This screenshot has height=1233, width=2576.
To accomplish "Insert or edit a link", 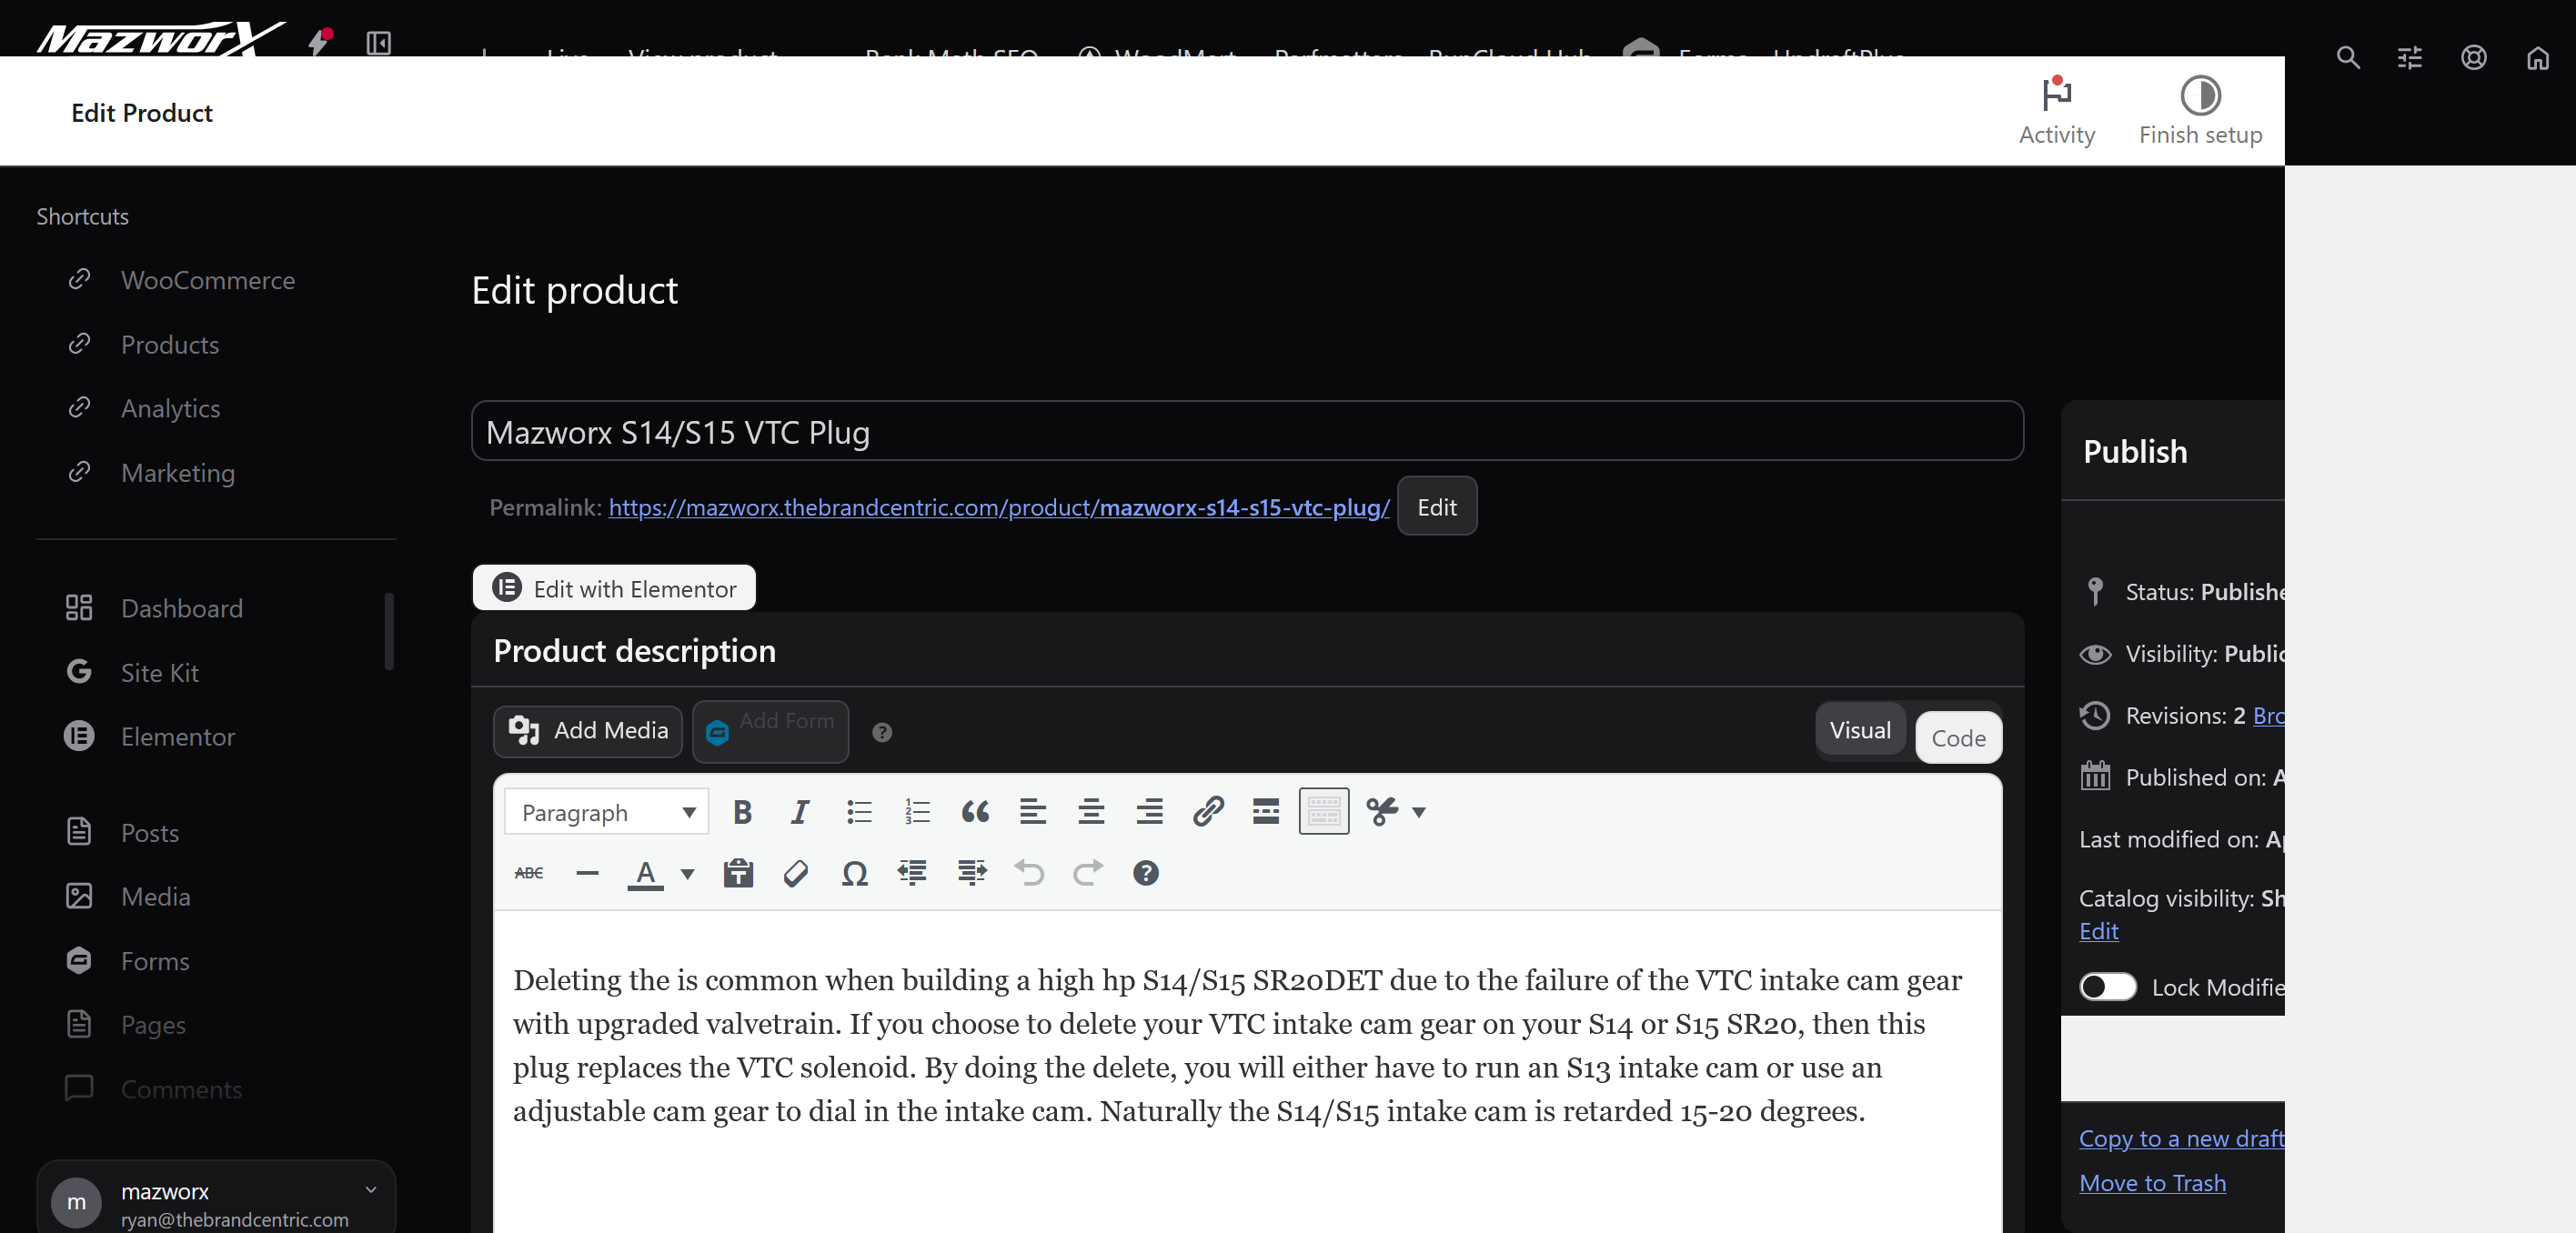I will click(1208, 812).
